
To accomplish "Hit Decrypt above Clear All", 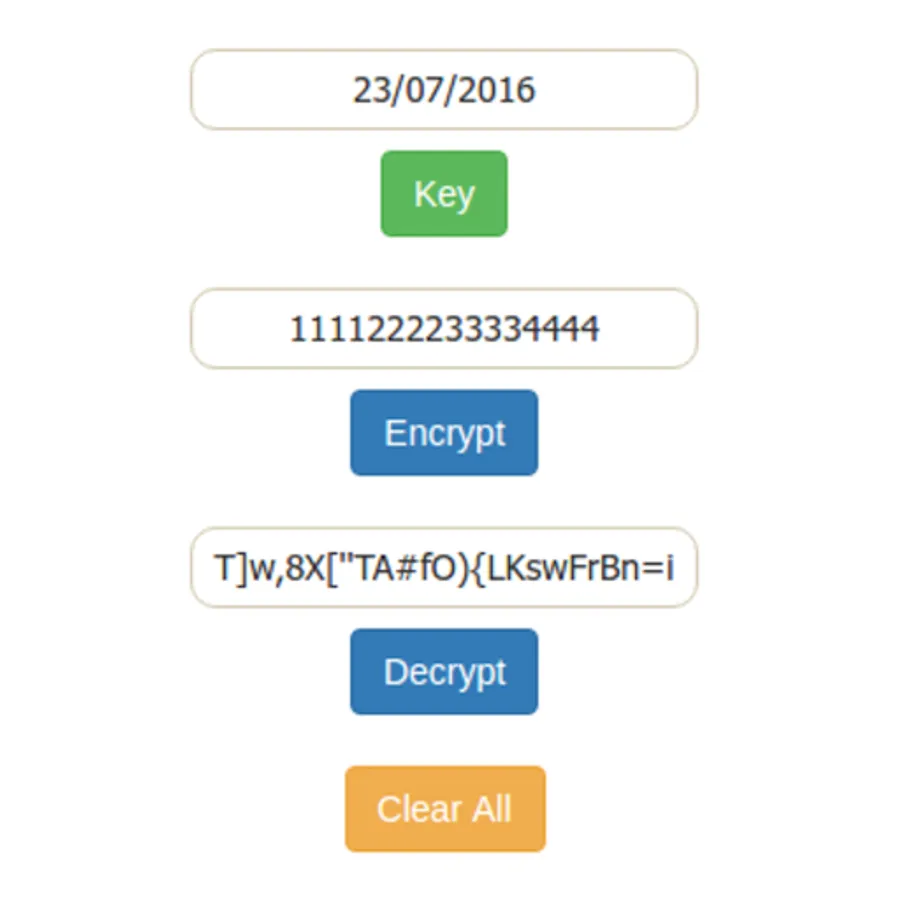I will [444, 671].
